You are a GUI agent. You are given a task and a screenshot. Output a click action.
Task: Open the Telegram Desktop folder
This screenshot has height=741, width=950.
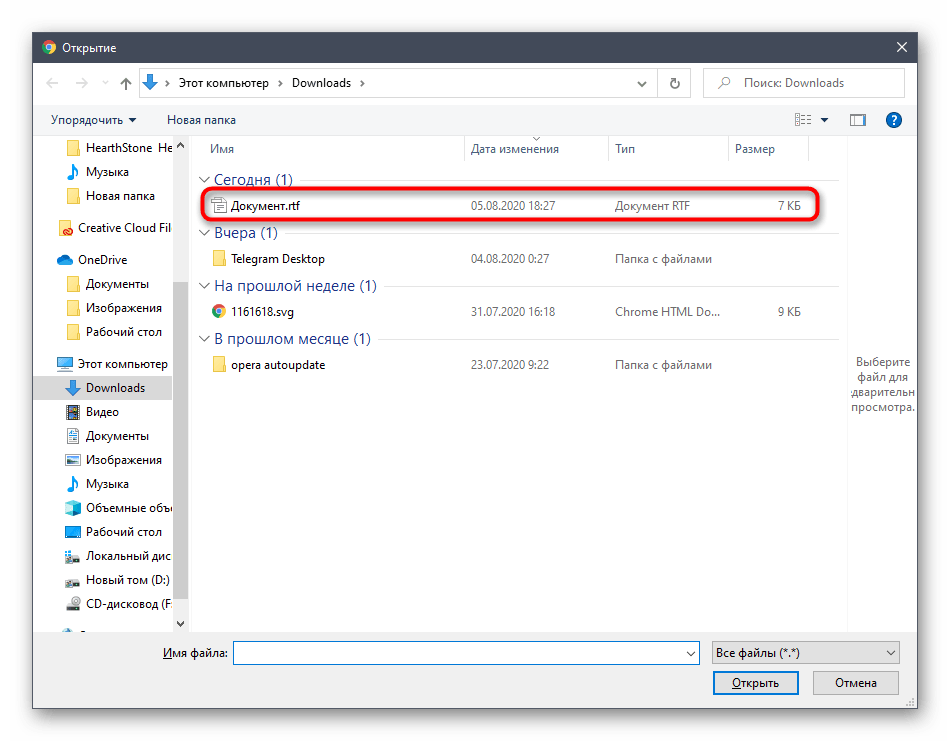coord(277,259)
